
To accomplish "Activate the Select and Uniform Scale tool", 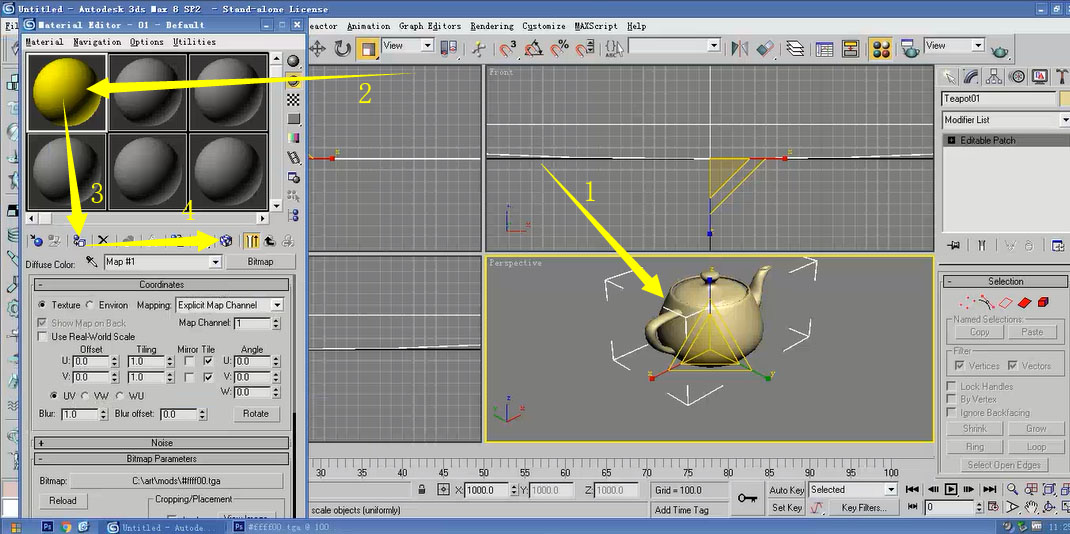I will [x=368, y=48].
